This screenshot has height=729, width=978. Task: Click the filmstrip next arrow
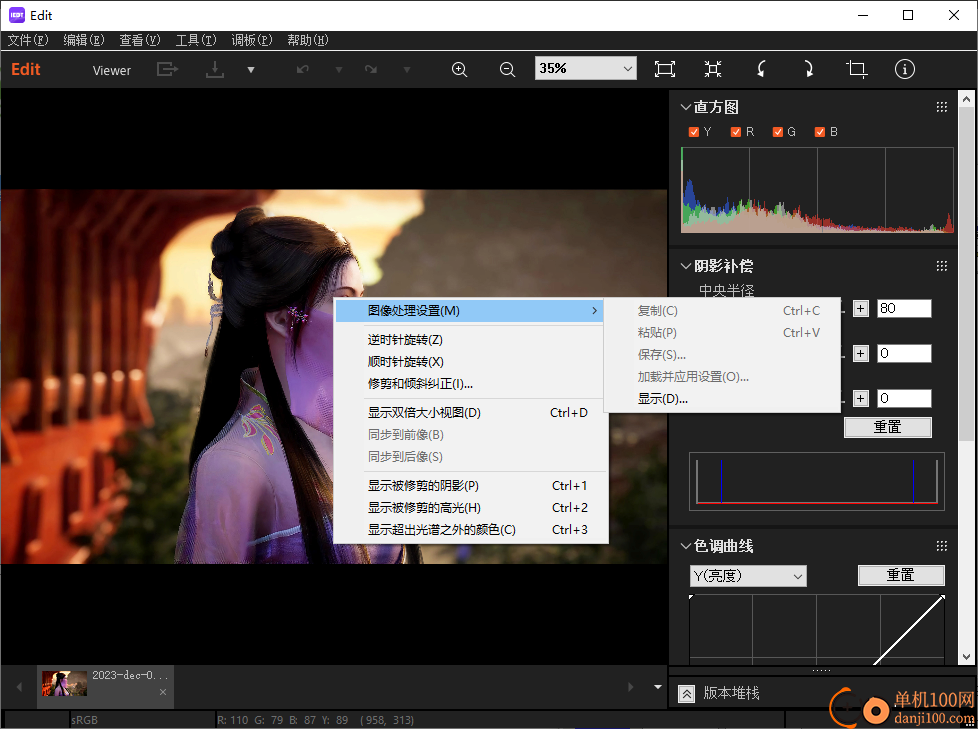click(631, 687)
